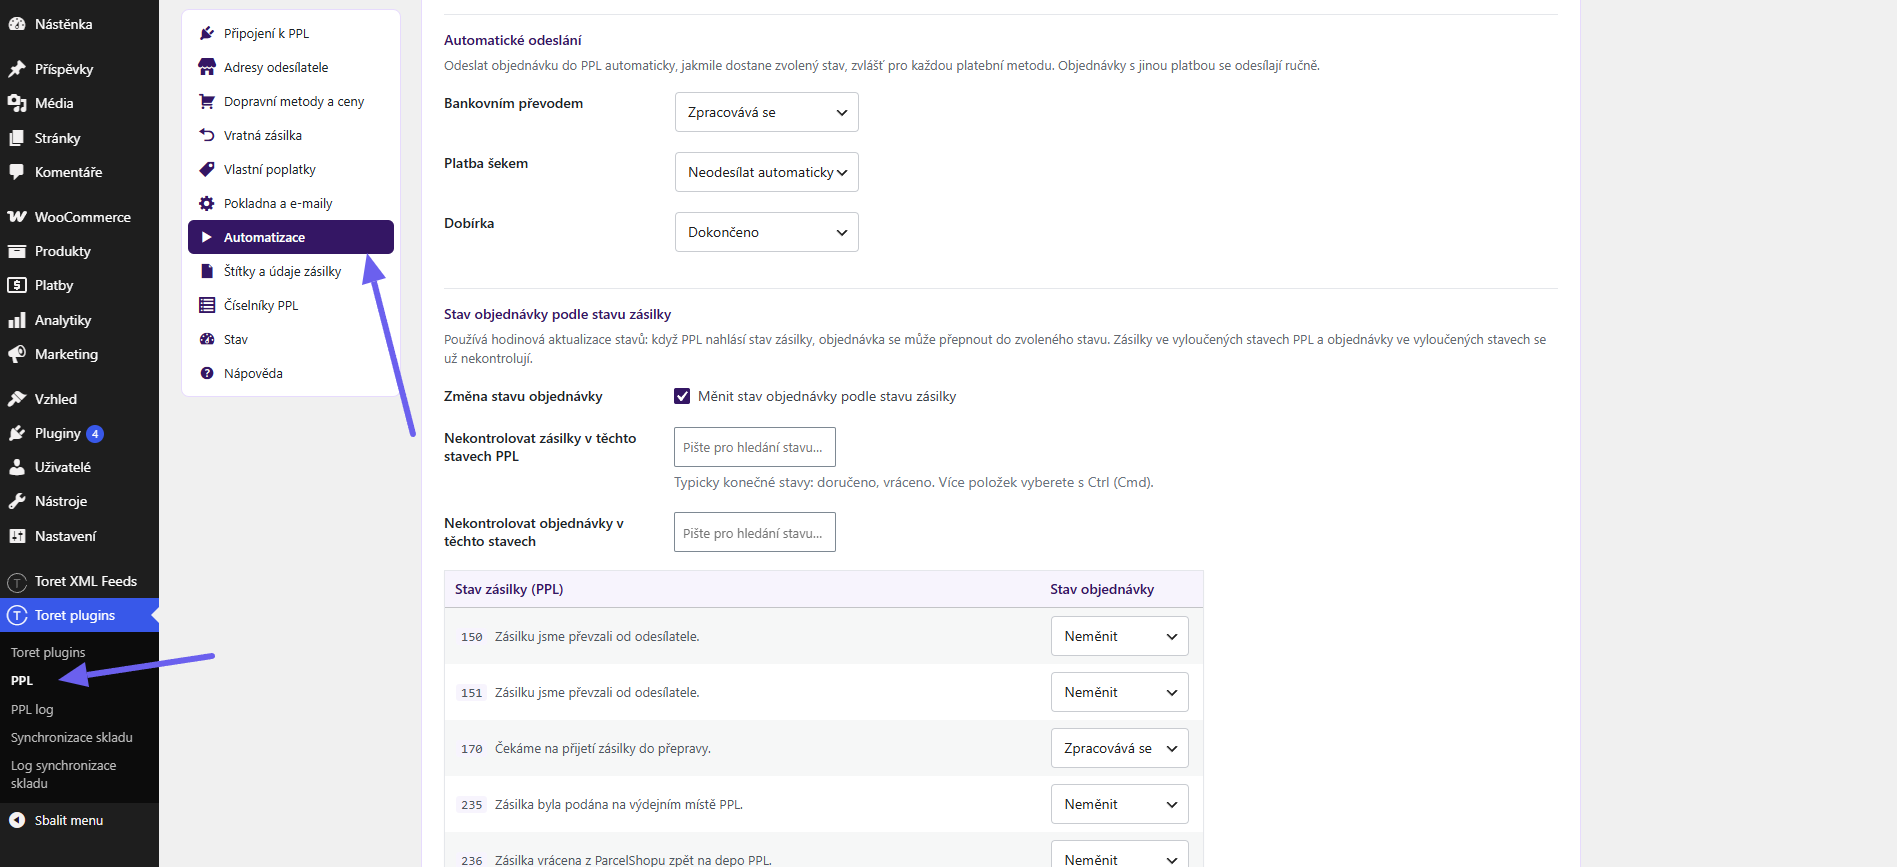Open Toret XML Feeds menu

(x=79, y=581)
